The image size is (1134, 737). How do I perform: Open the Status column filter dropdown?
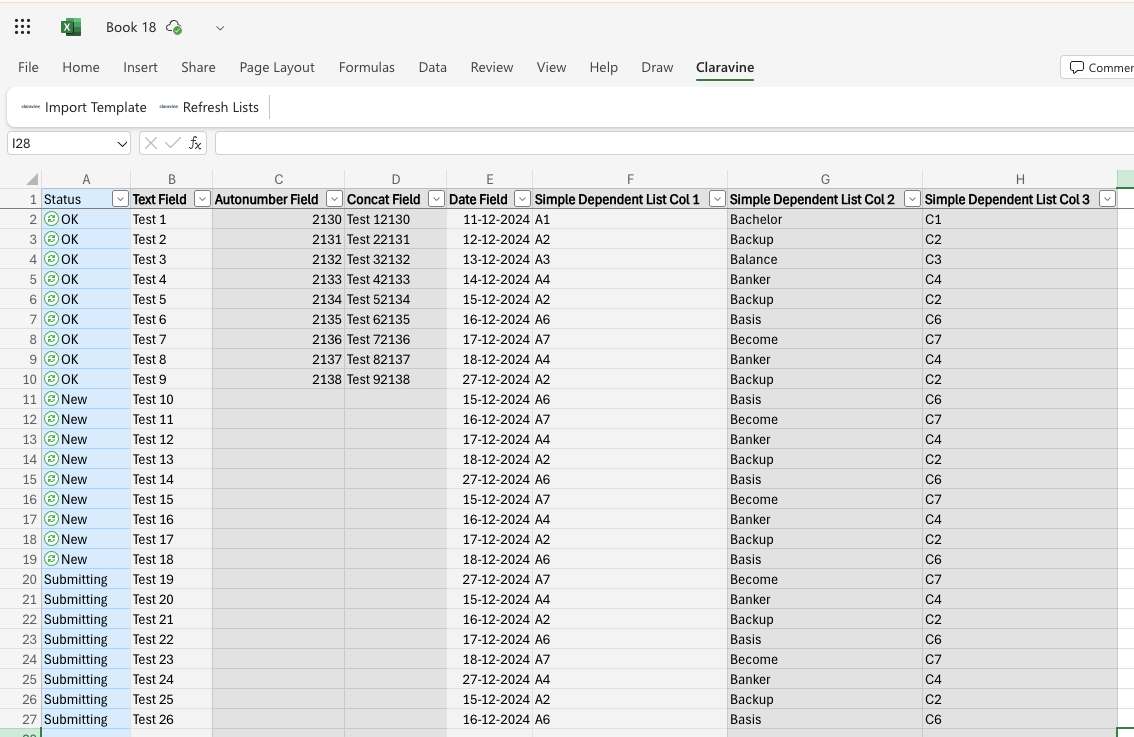120,199
